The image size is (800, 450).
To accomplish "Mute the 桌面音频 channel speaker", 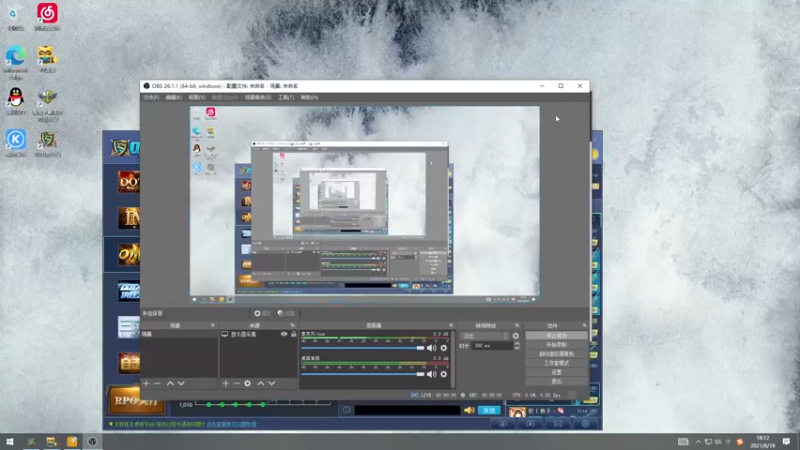I will pos(432,374).
